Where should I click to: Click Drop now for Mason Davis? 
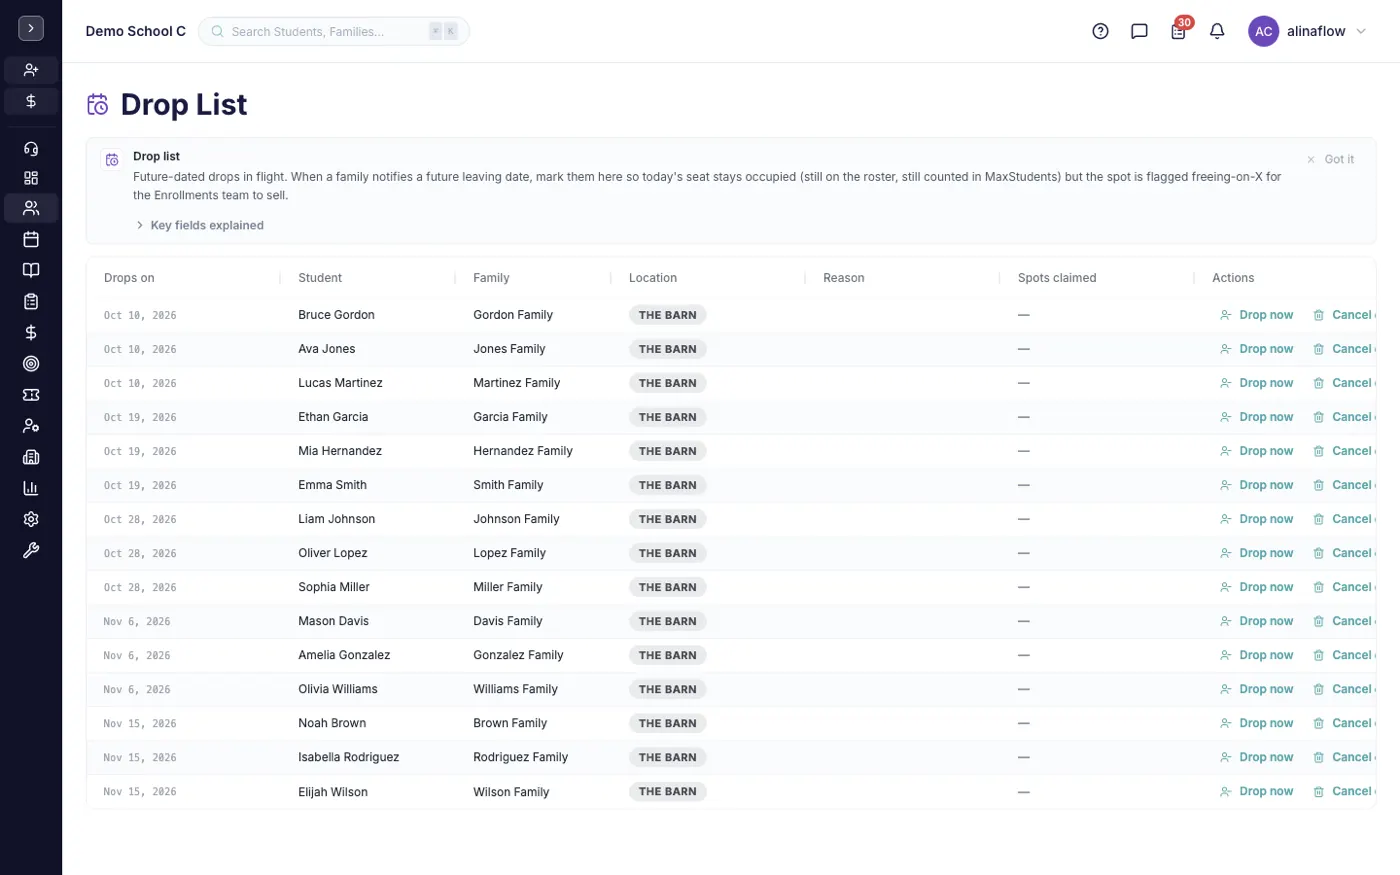click(x=1256, y=621)
